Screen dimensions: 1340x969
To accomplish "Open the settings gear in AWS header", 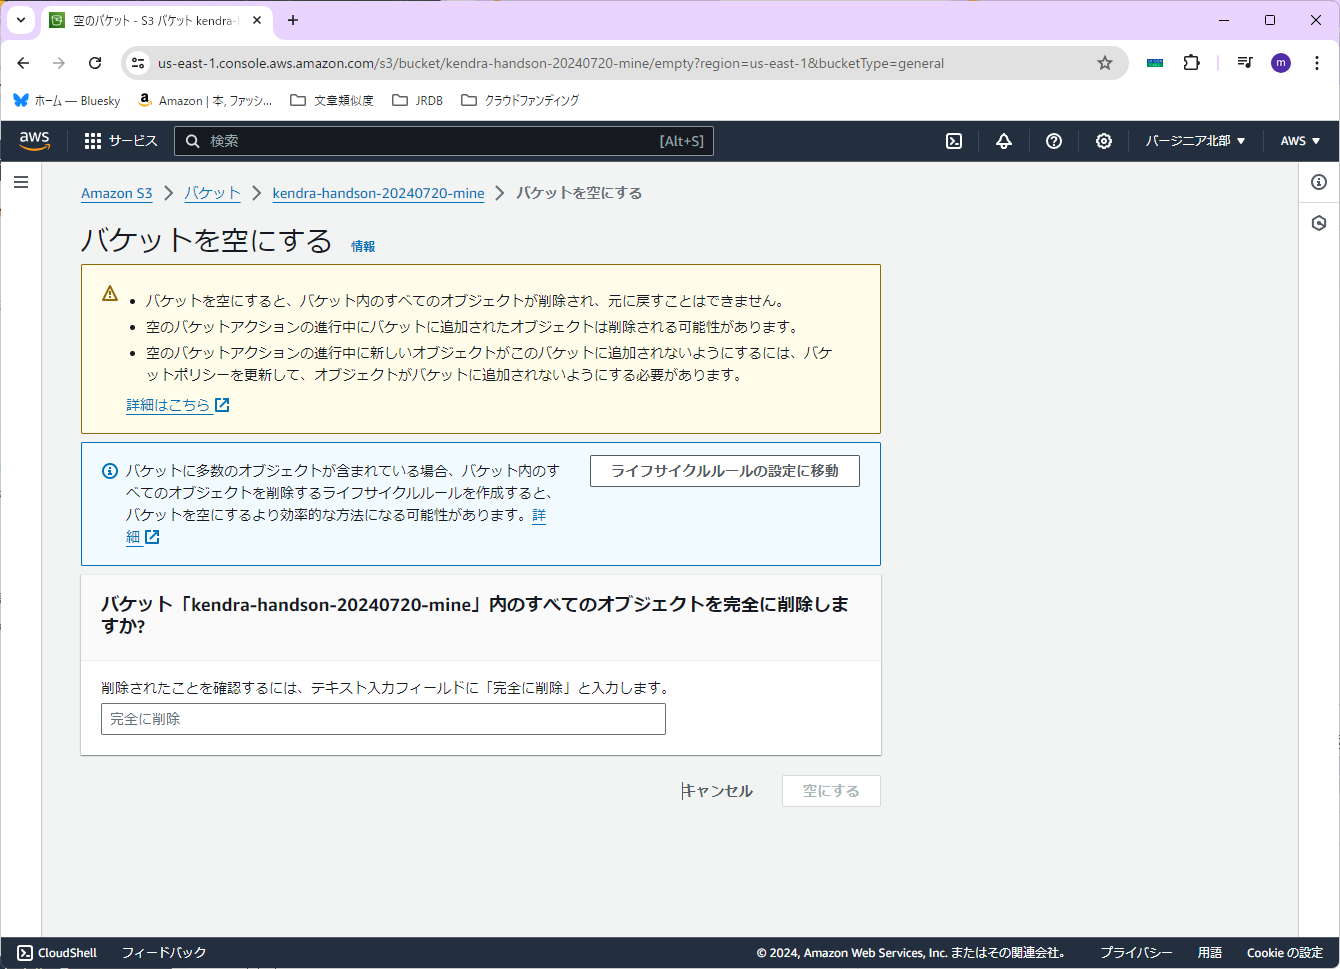I will (1104, 141).
